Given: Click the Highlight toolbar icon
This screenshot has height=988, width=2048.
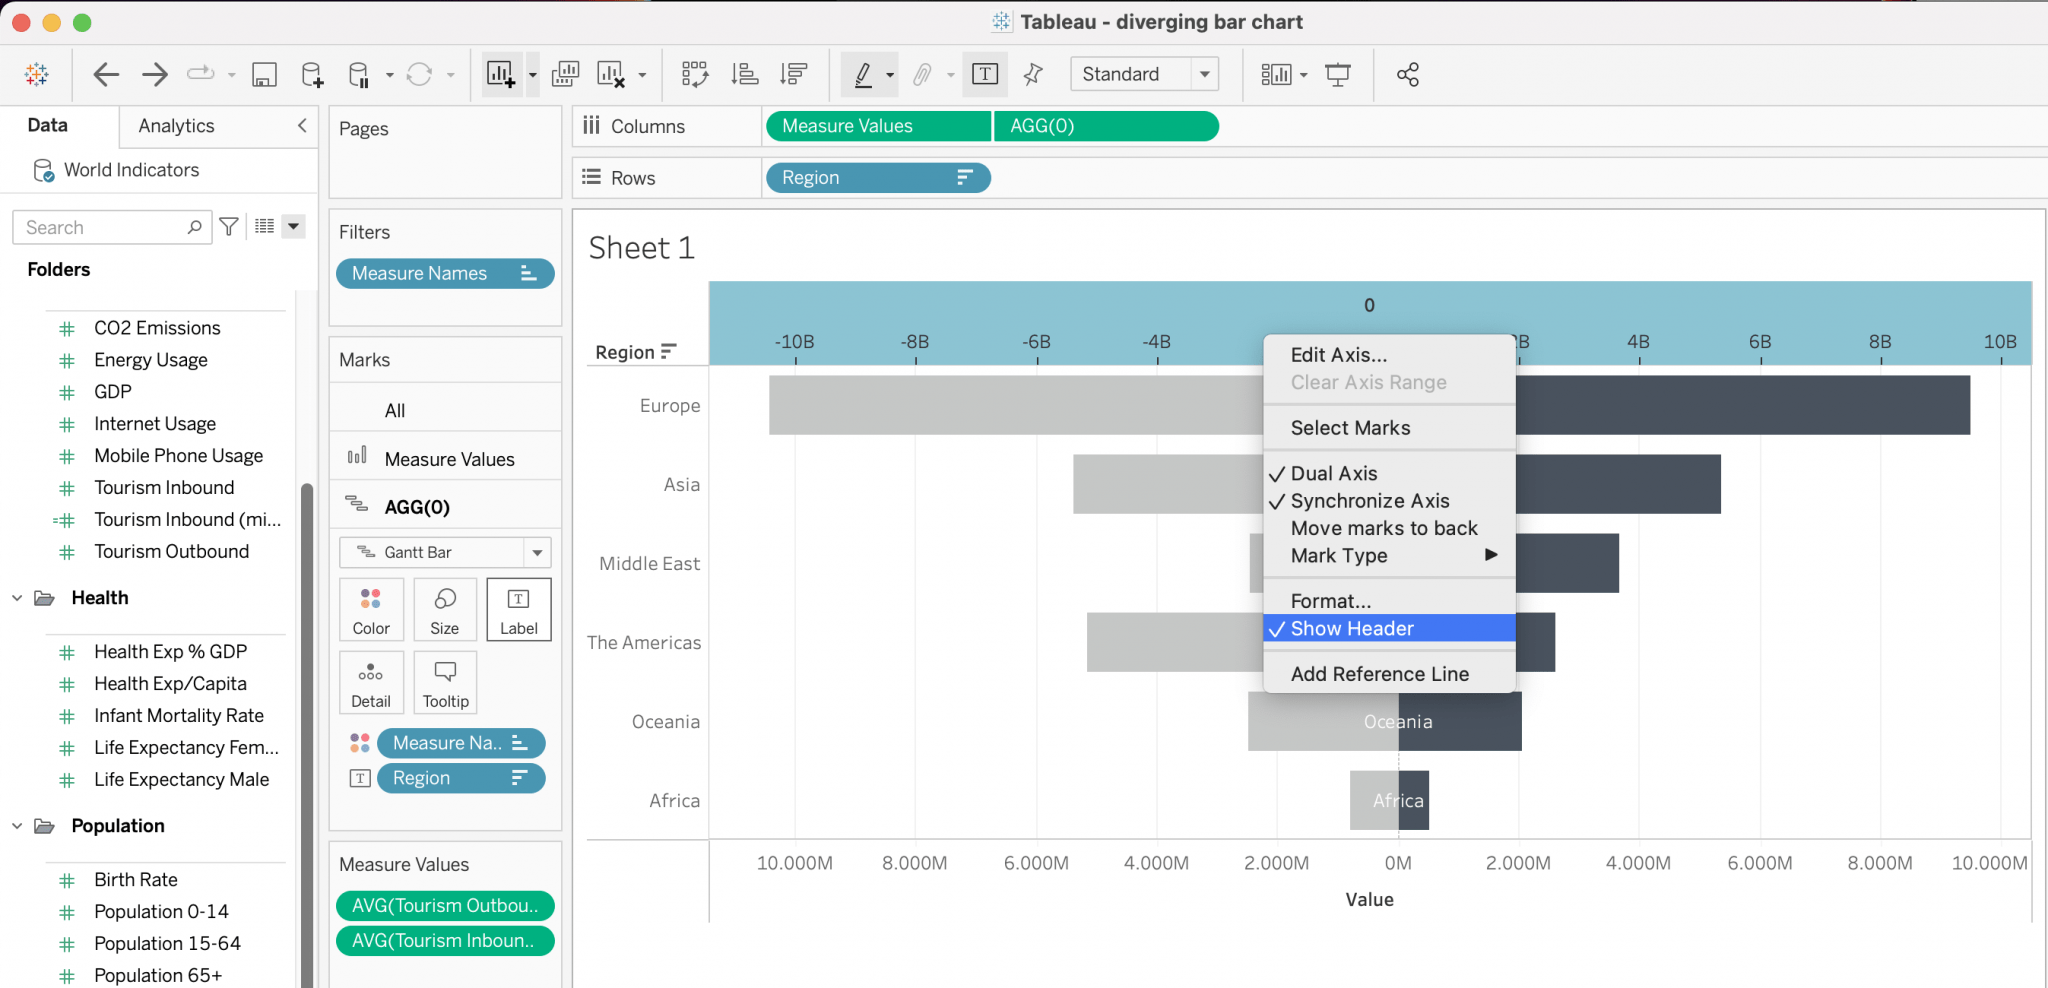Looking at the screenshot, I should coord(864,74).
